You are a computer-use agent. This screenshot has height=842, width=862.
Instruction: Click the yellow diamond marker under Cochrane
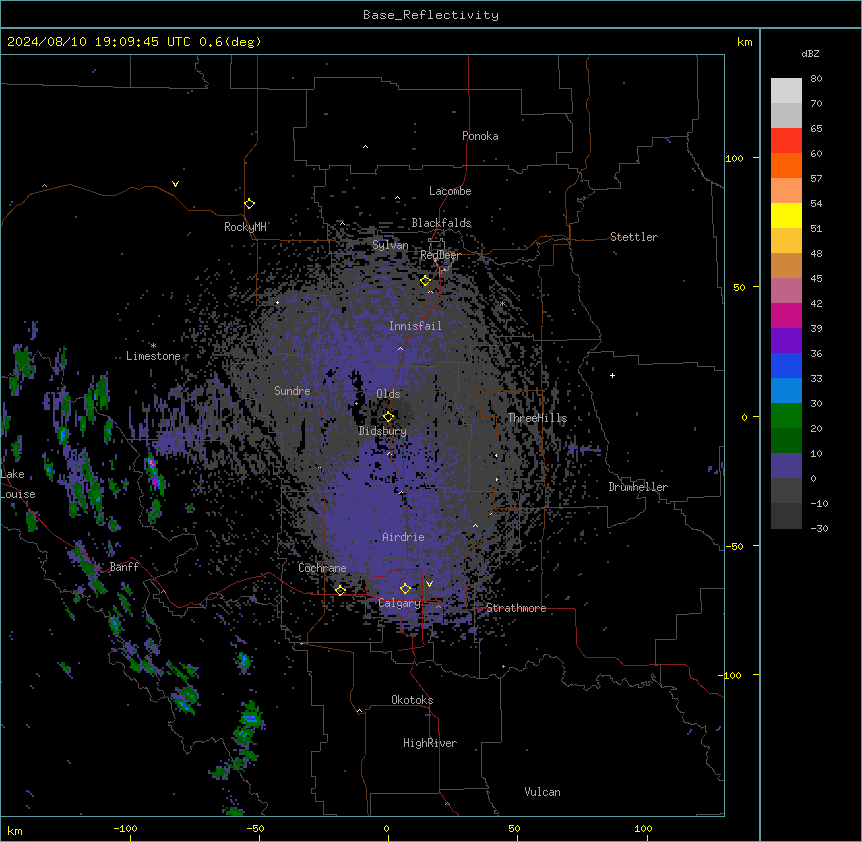341,590
